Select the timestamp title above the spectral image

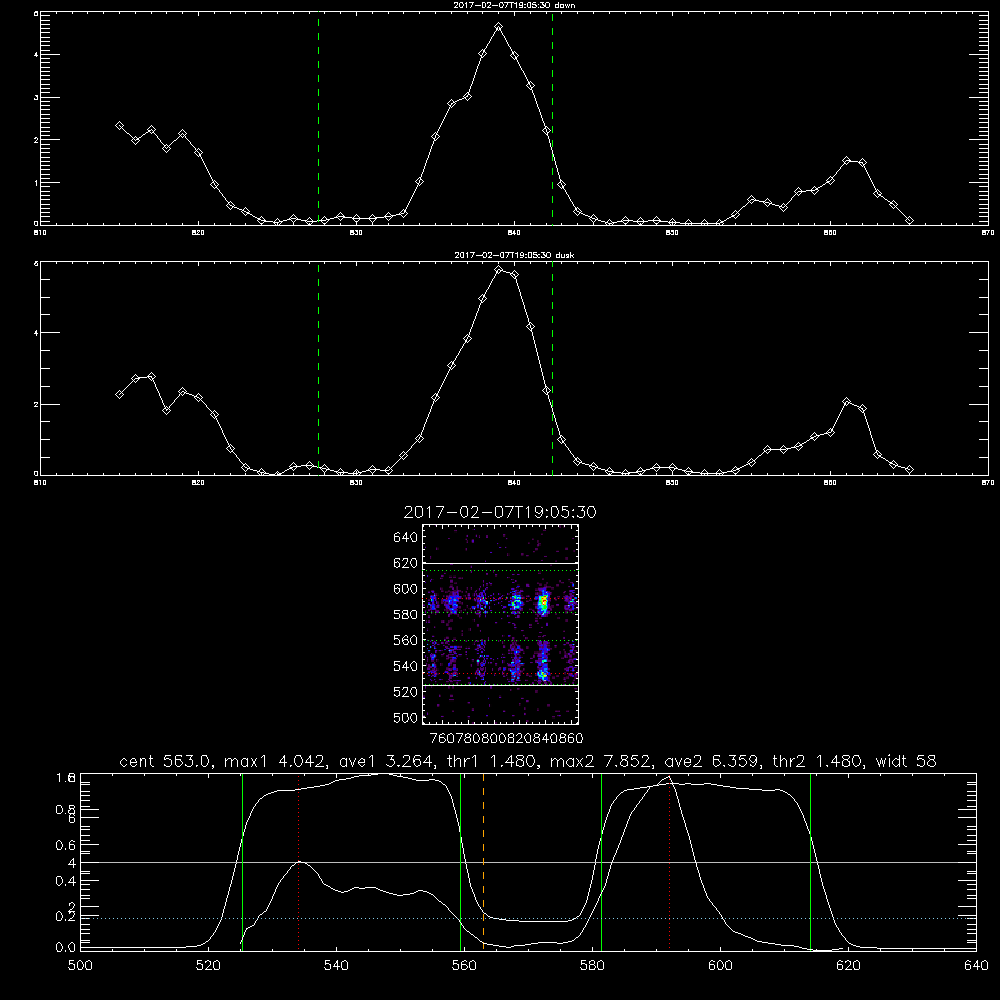point(500,512)
